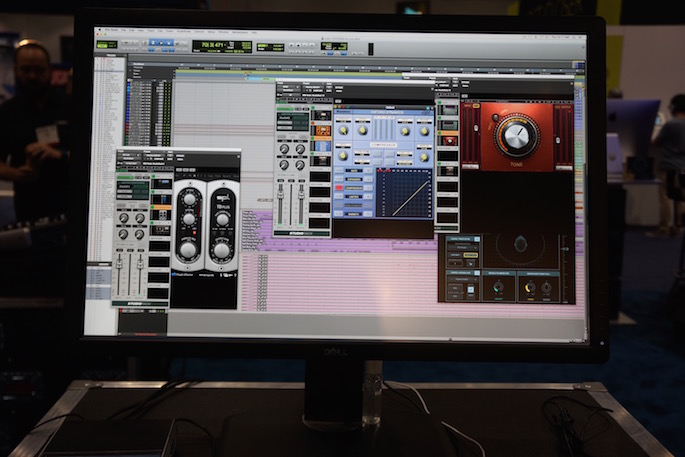The height and width of the screenshot is (457, 685).
Task: Click the large Tone knob on red plugin
Action: pyautogui.click(x=517, y=137)
